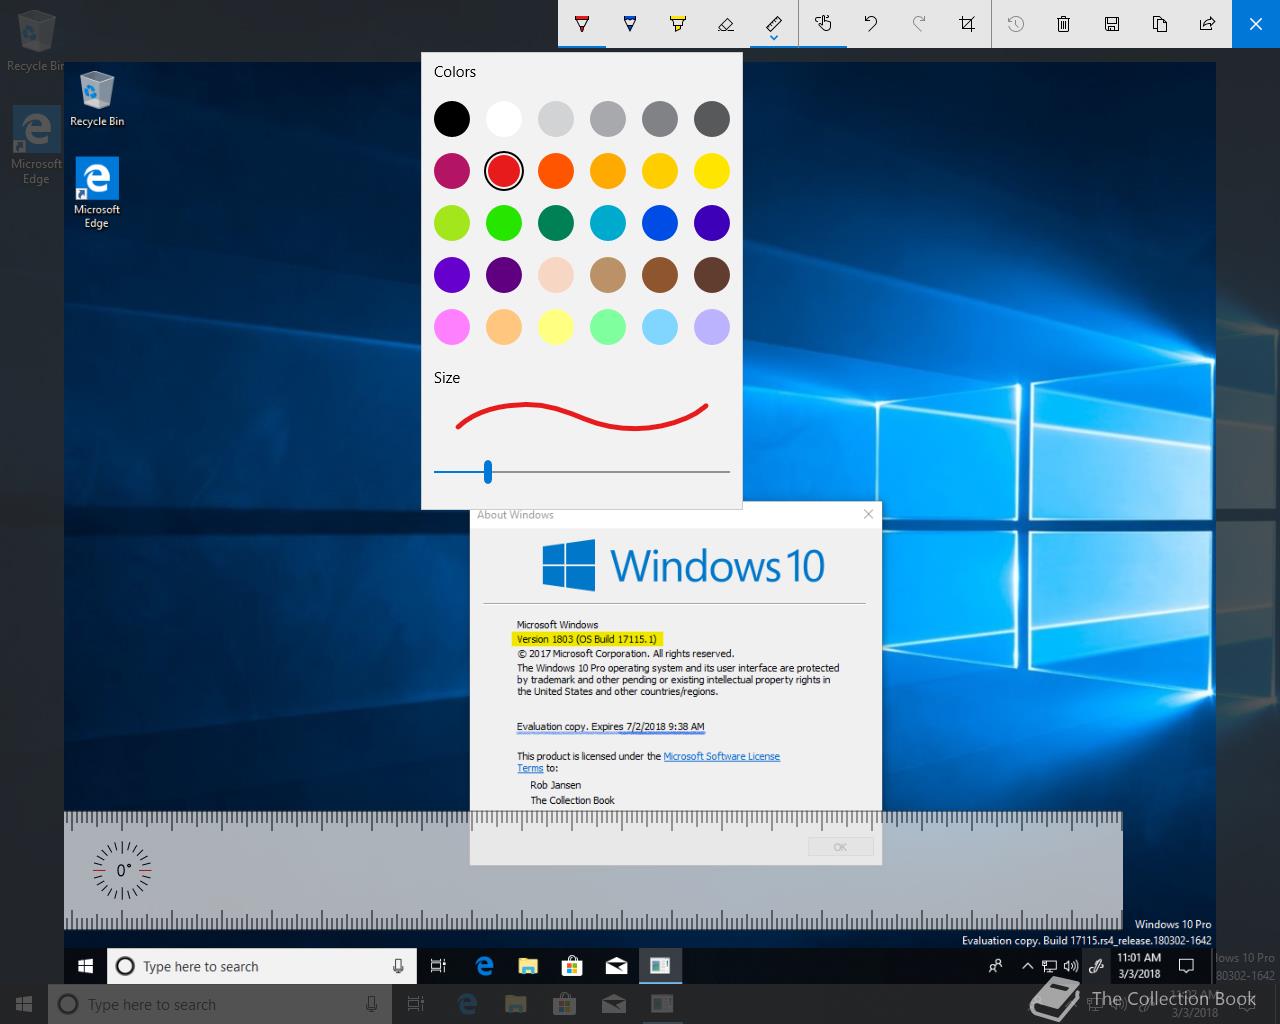Choose the eraser tool
Screen dimensions: 1280x1024
point(726,23)
